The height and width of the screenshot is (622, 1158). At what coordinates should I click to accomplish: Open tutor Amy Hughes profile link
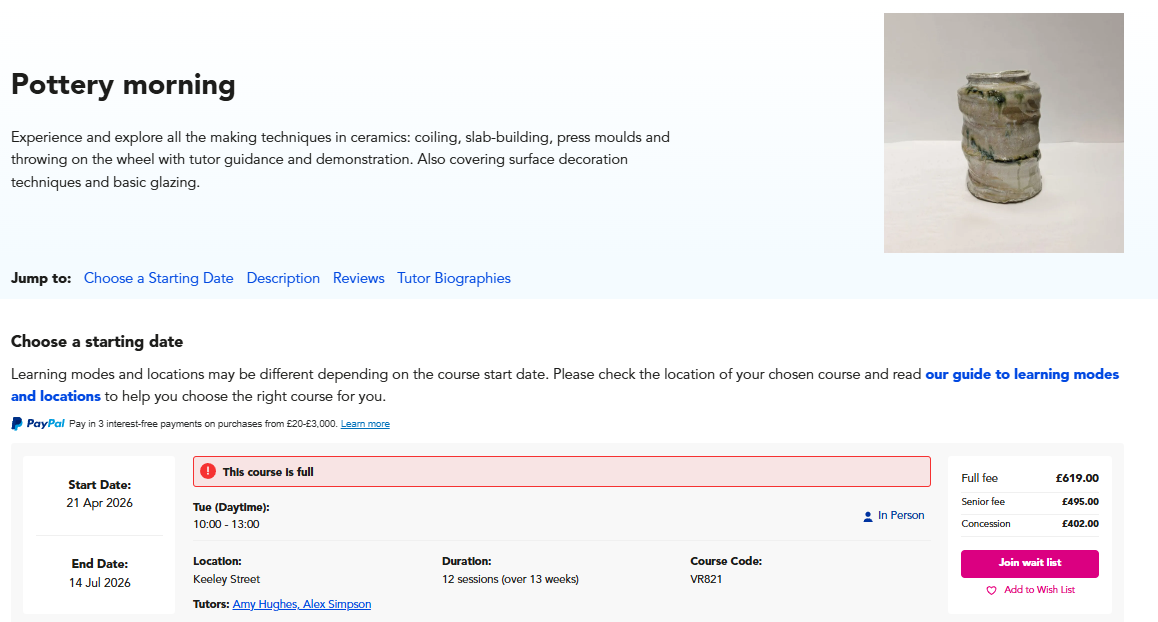265,604
